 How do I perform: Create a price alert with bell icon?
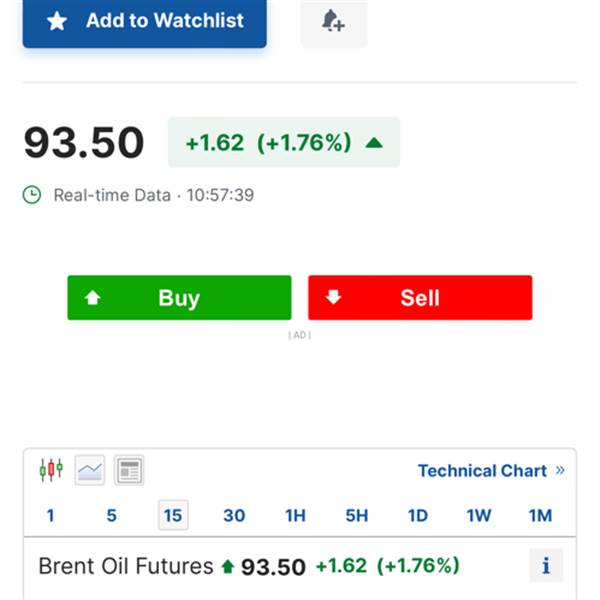pyautogui.click(x=334, y=22)
